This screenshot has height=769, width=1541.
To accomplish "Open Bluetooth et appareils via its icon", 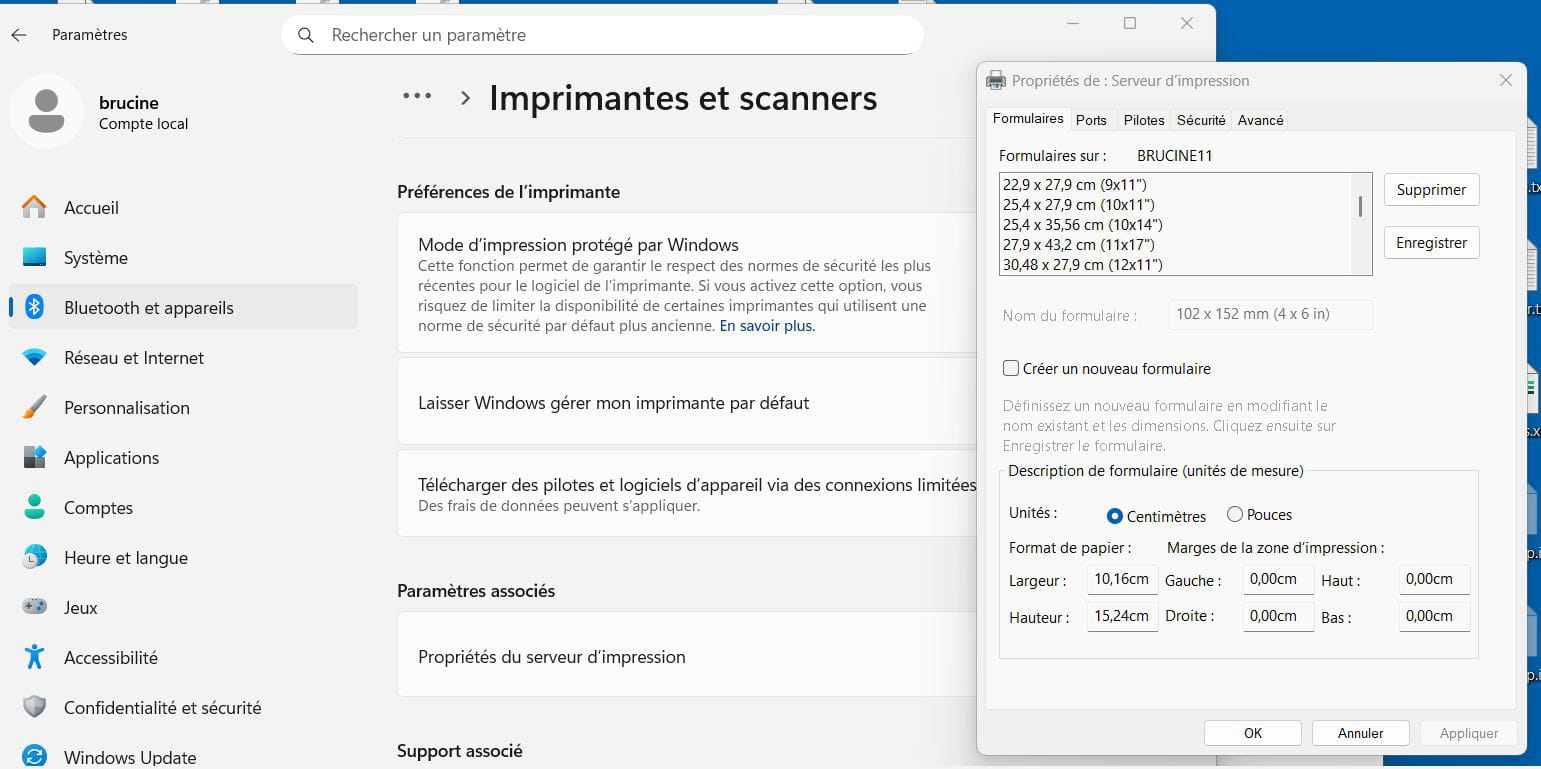I will point(34,308).
